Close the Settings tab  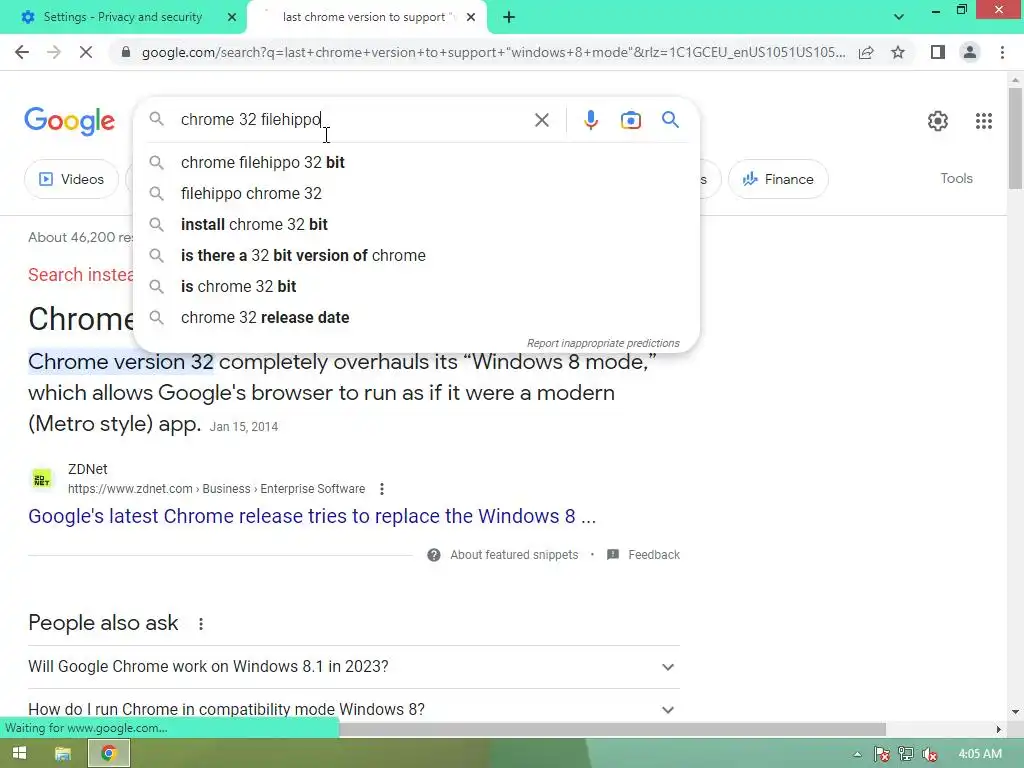click(x=232, y=17)
